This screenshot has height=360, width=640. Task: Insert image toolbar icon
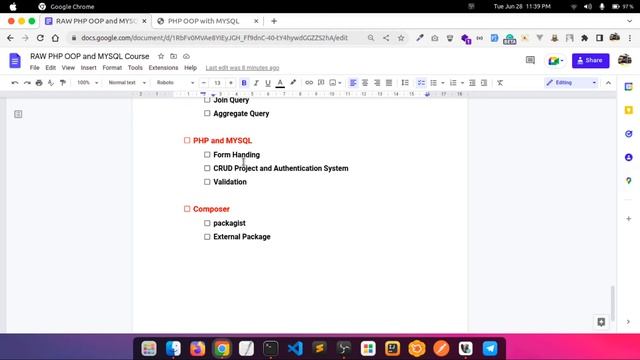coord(333,83)
